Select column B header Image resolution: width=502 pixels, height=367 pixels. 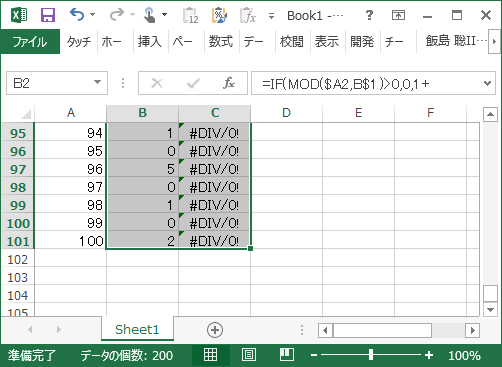tap(143, 113)
